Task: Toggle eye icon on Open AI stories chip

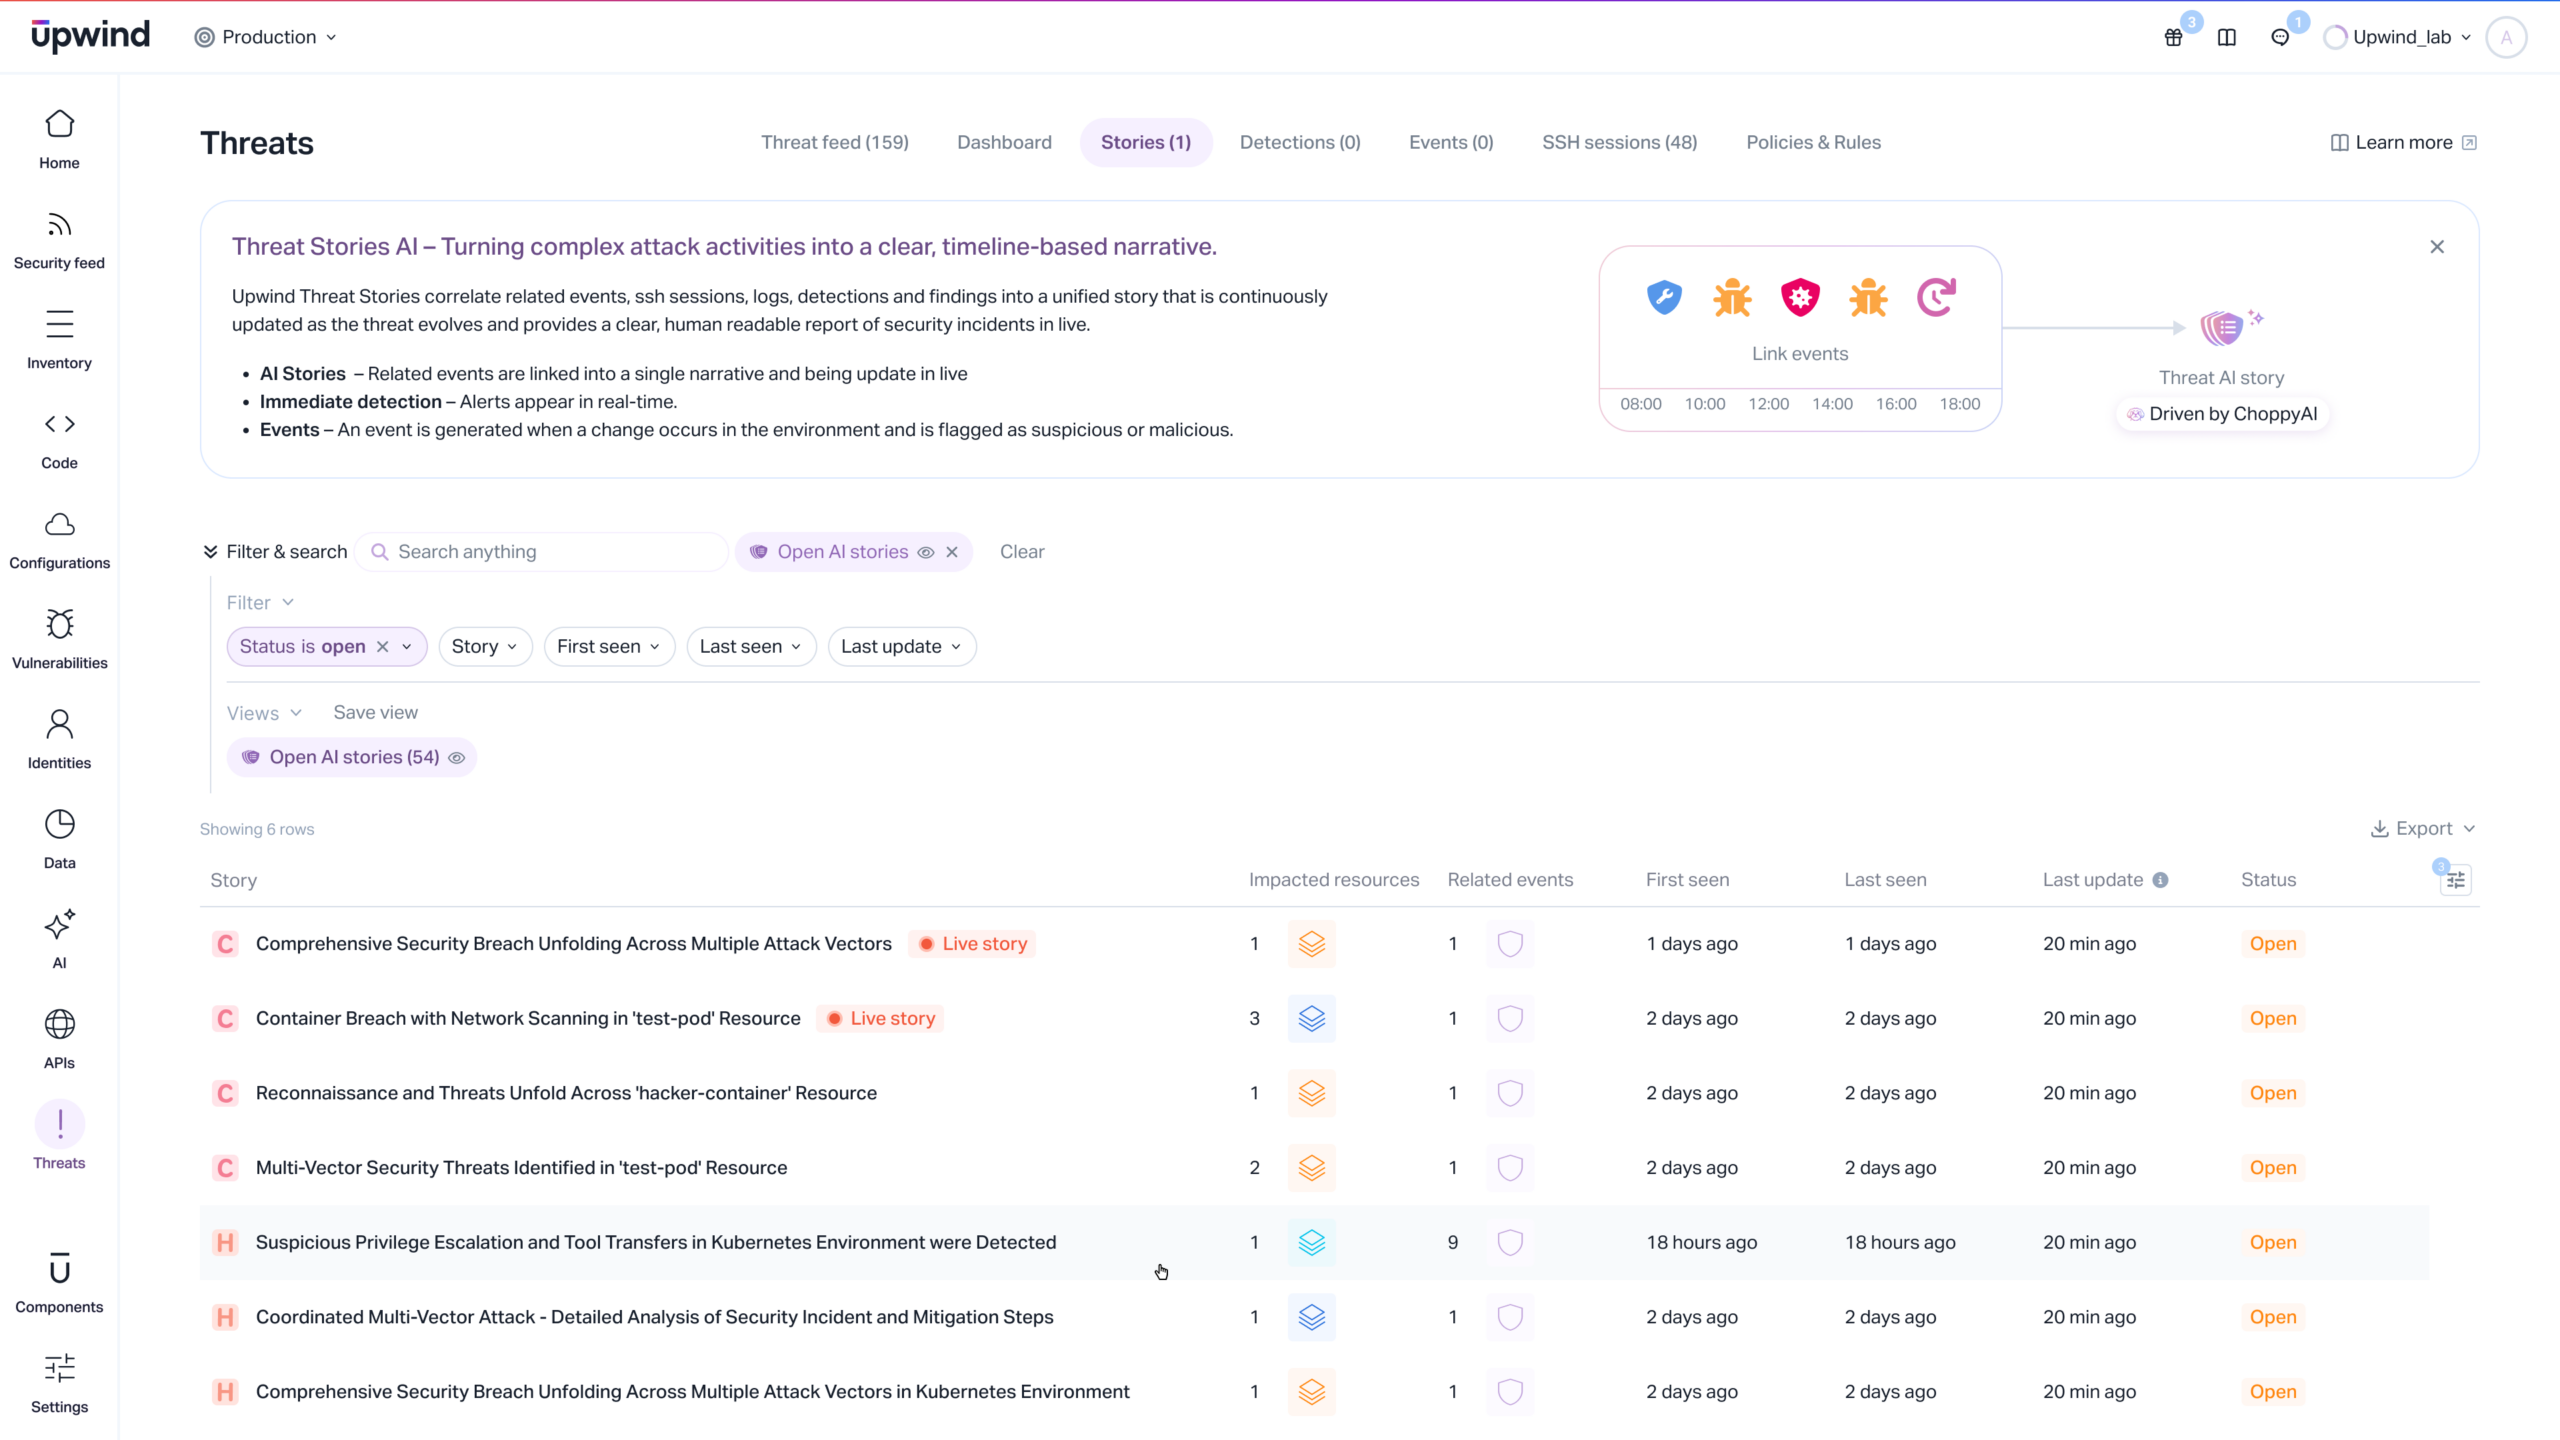Action: tap(926, 552)
